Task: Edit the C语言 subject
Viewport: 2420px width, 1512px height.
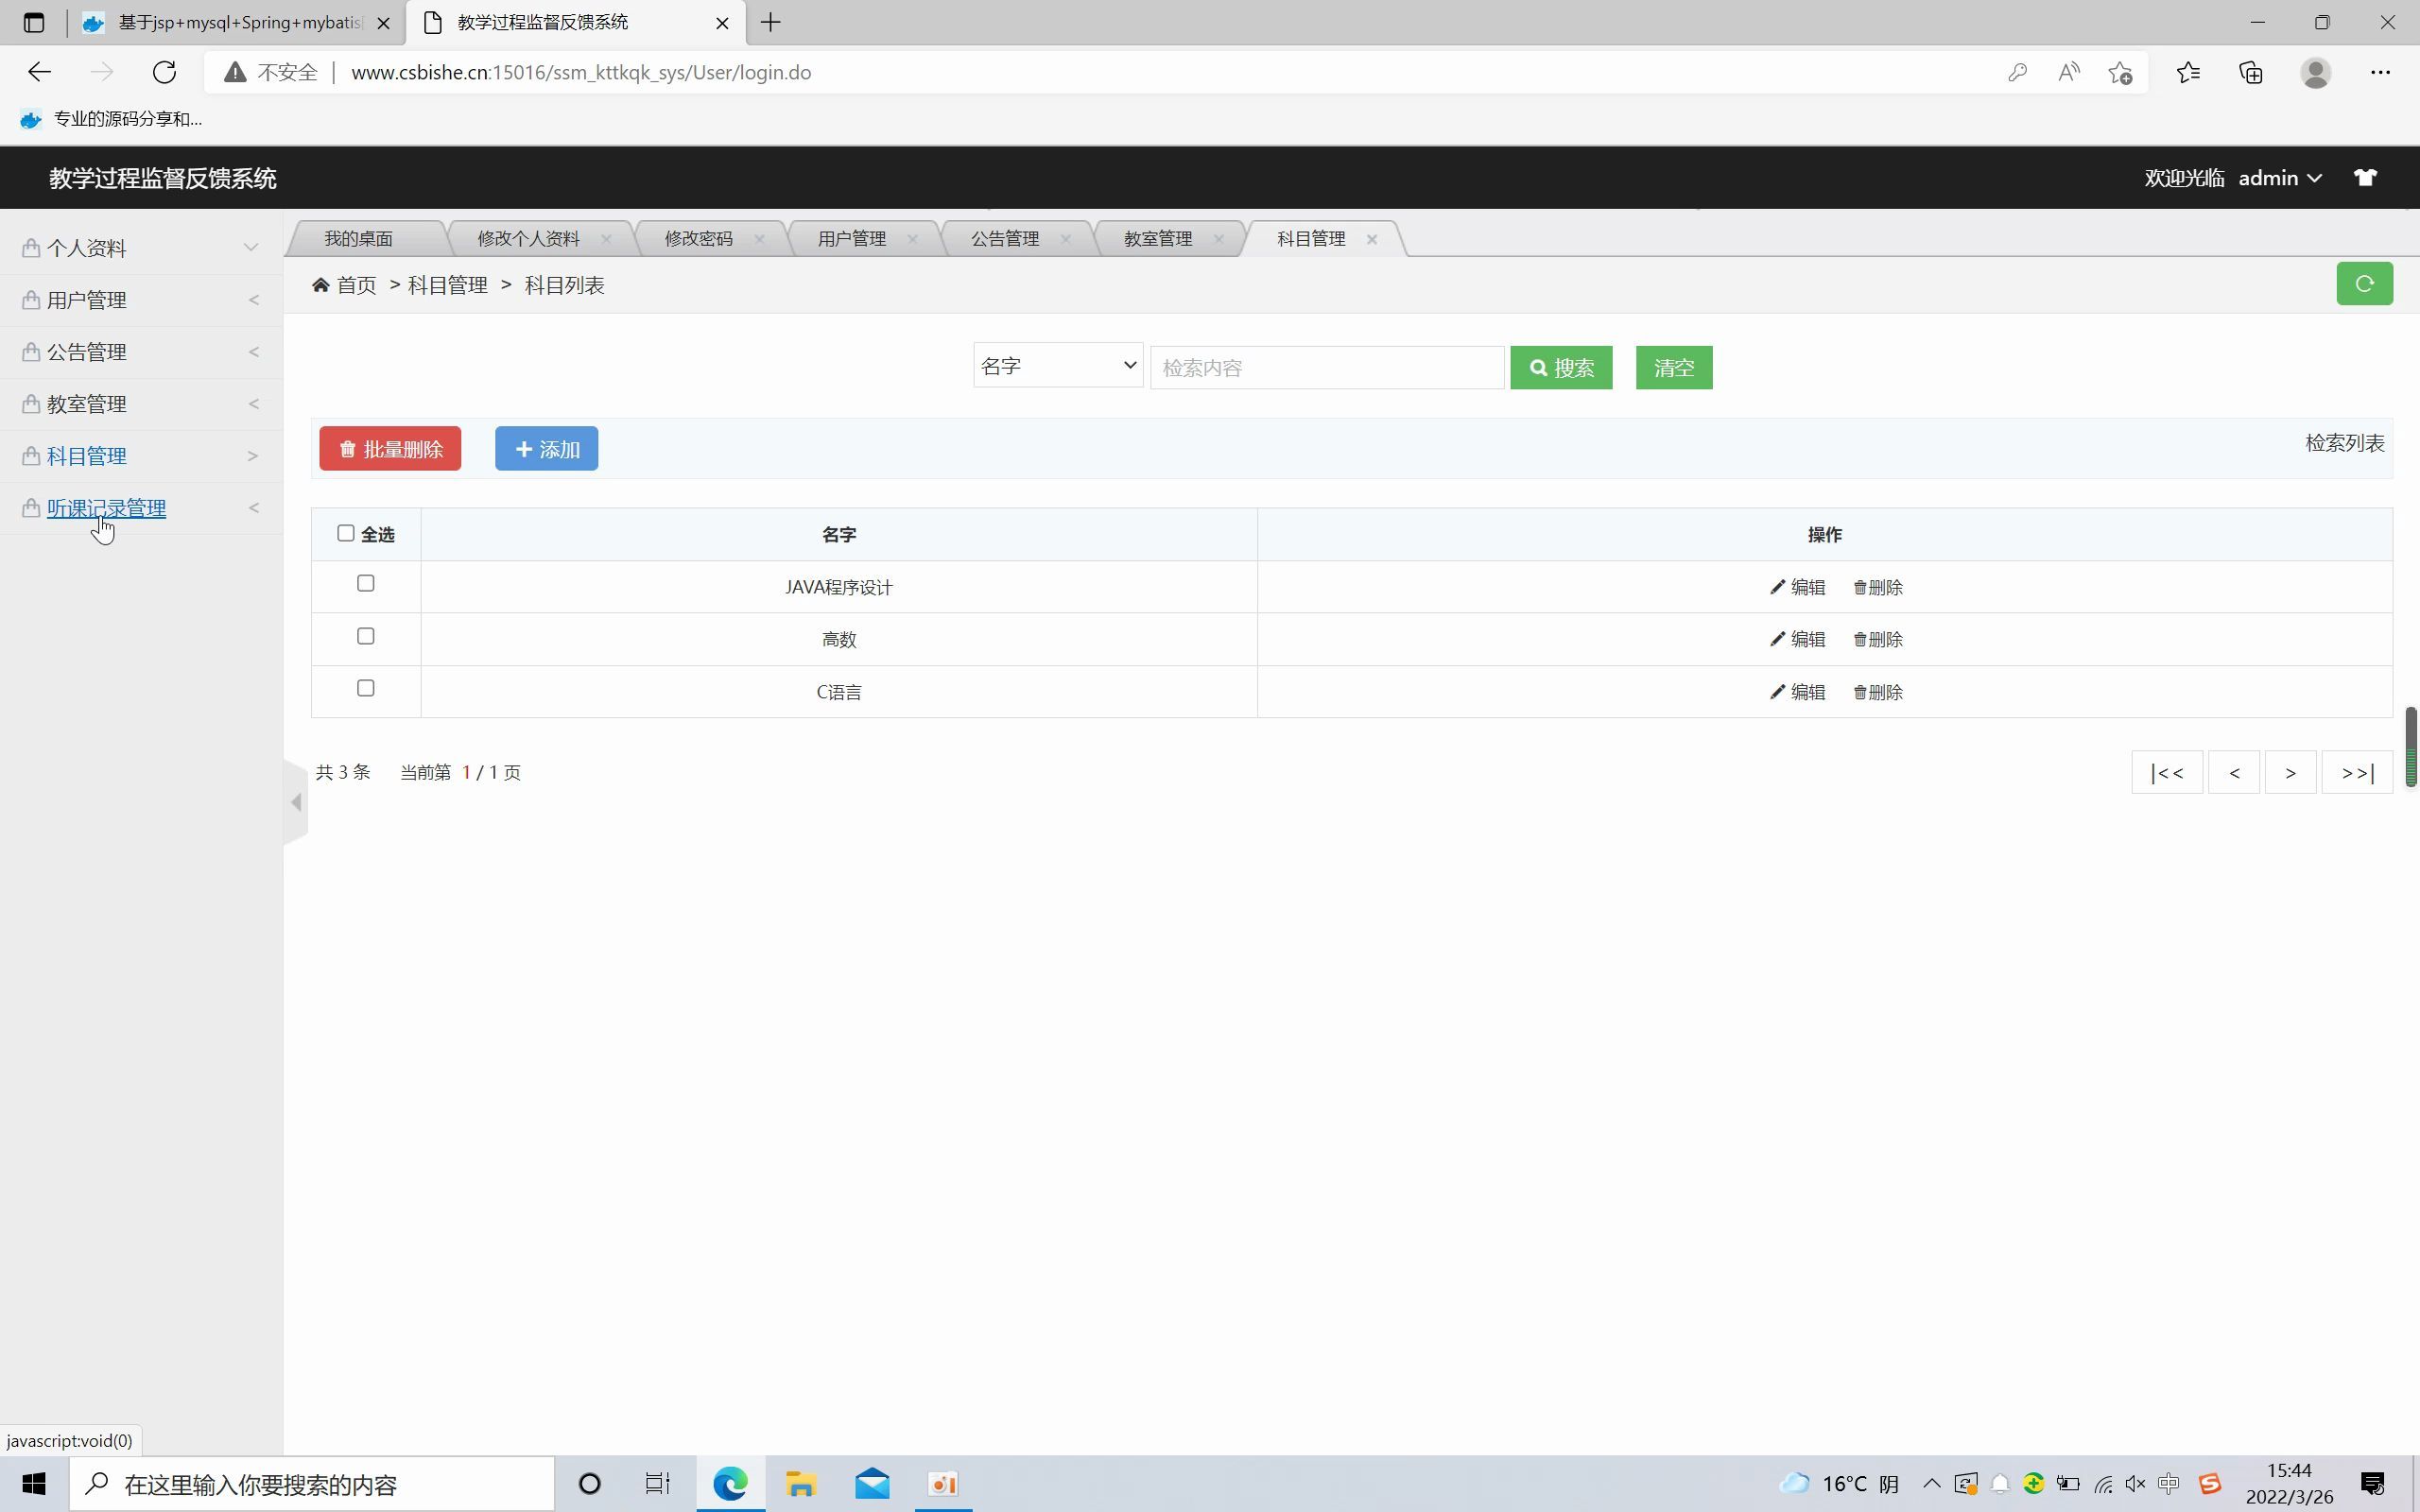Action: tap(1798, 692)
